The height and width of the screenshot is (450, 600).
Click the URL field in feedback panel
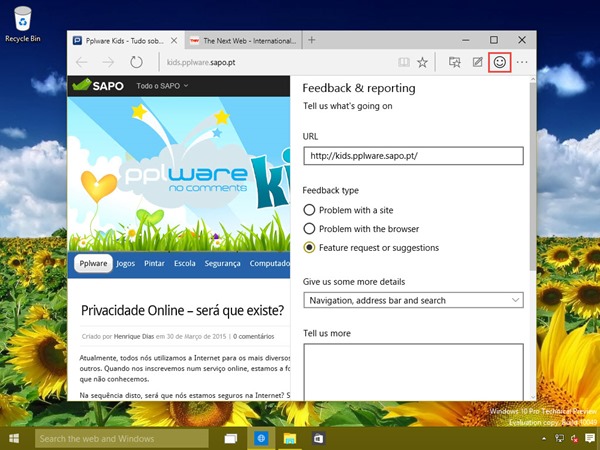coord(413,156)
